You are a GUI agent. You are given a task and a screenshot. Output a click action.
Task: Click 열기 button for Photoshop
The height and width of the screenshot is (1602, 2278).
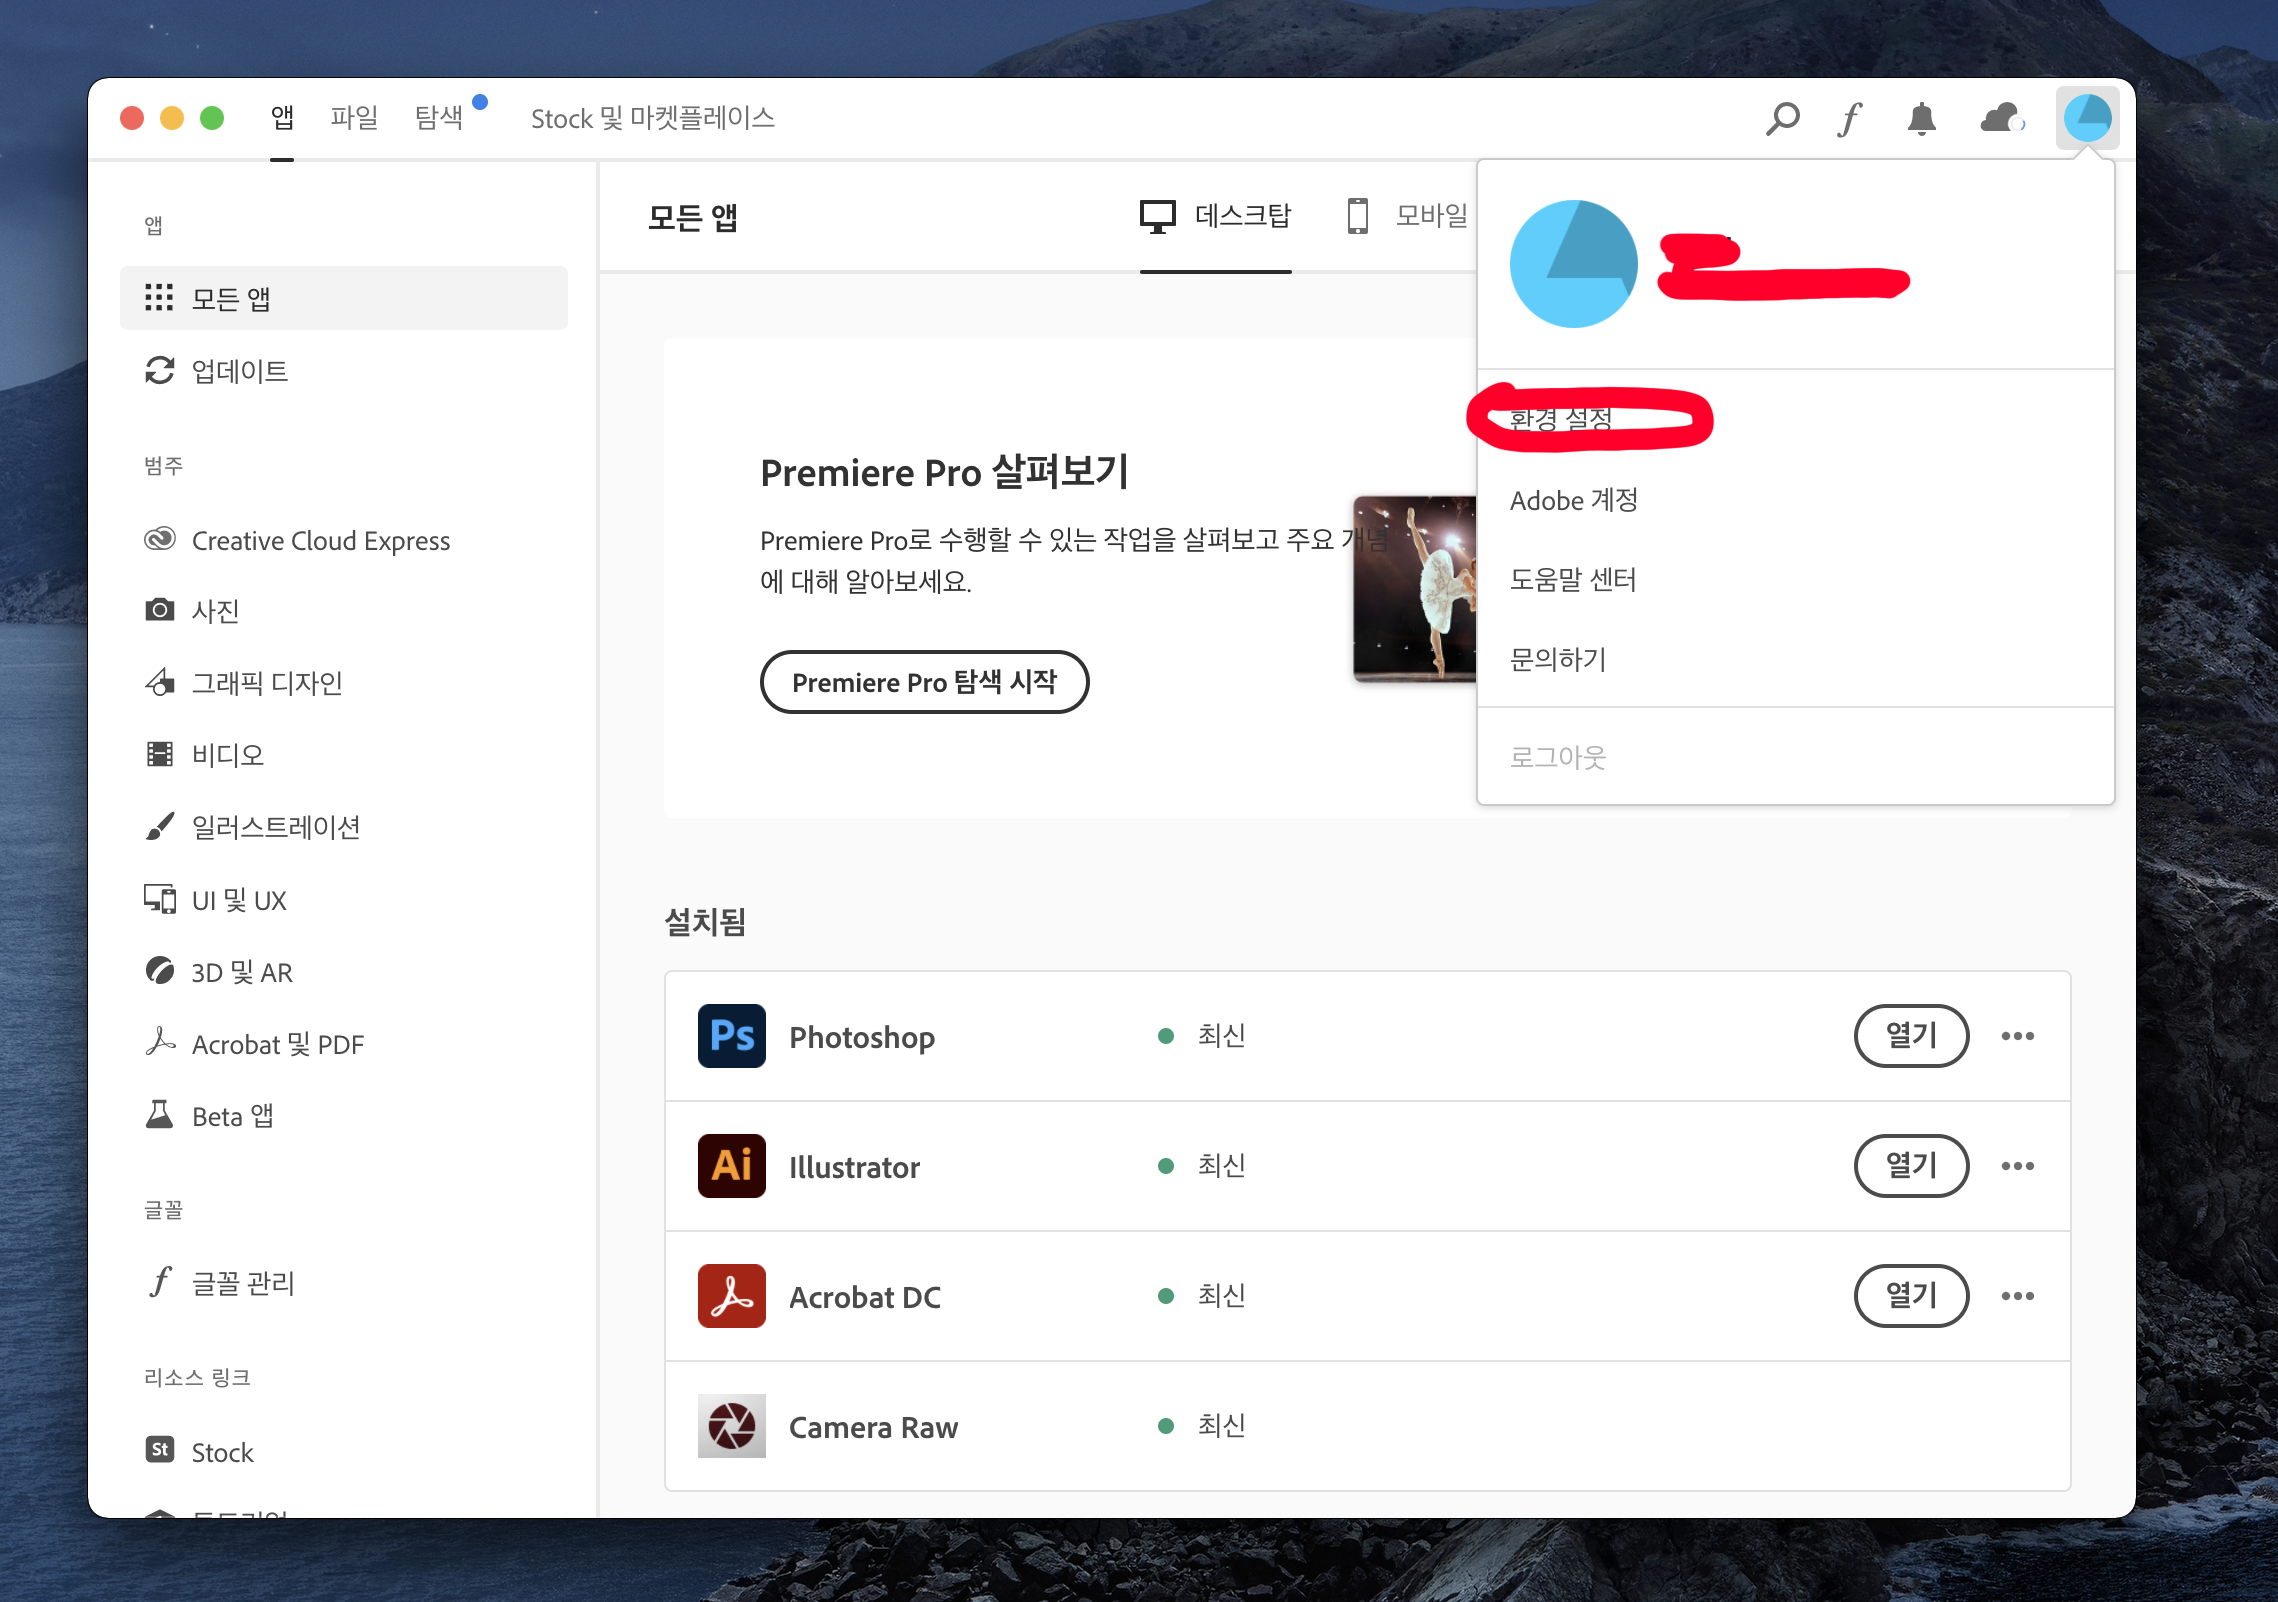click(1911, 1036)
